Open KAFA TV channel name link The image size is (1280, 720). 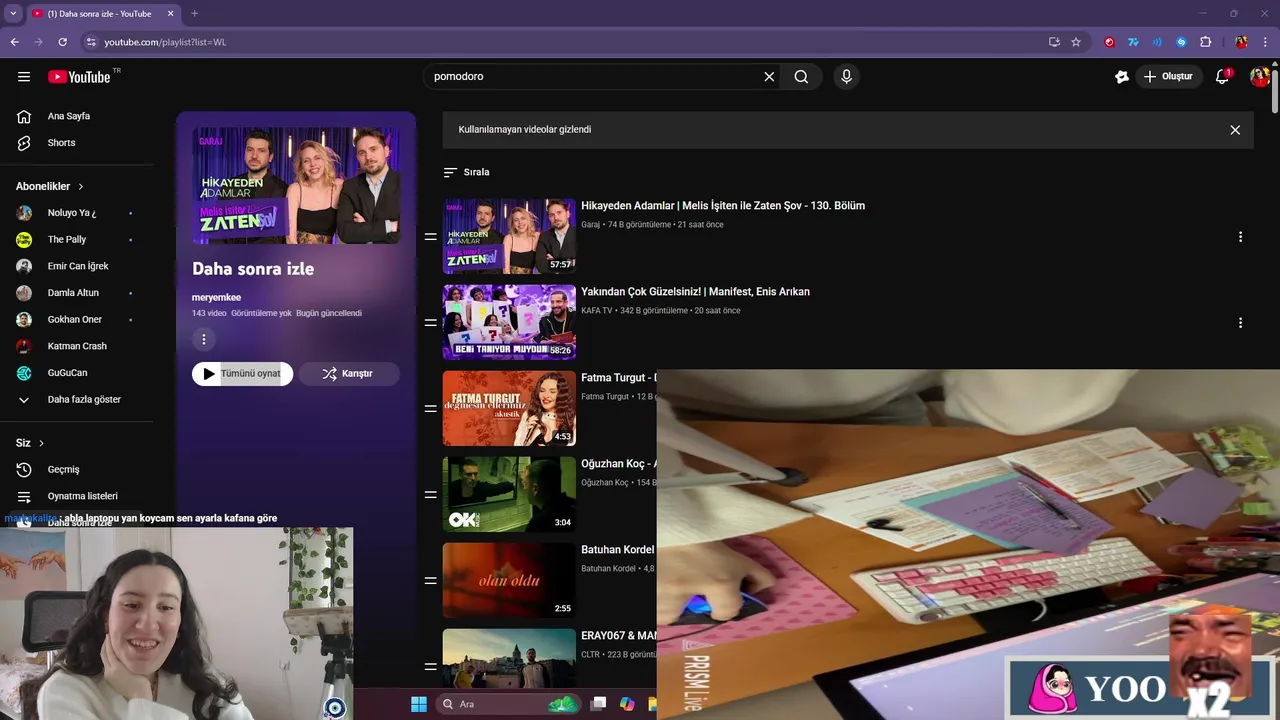[x=597, y=311]
